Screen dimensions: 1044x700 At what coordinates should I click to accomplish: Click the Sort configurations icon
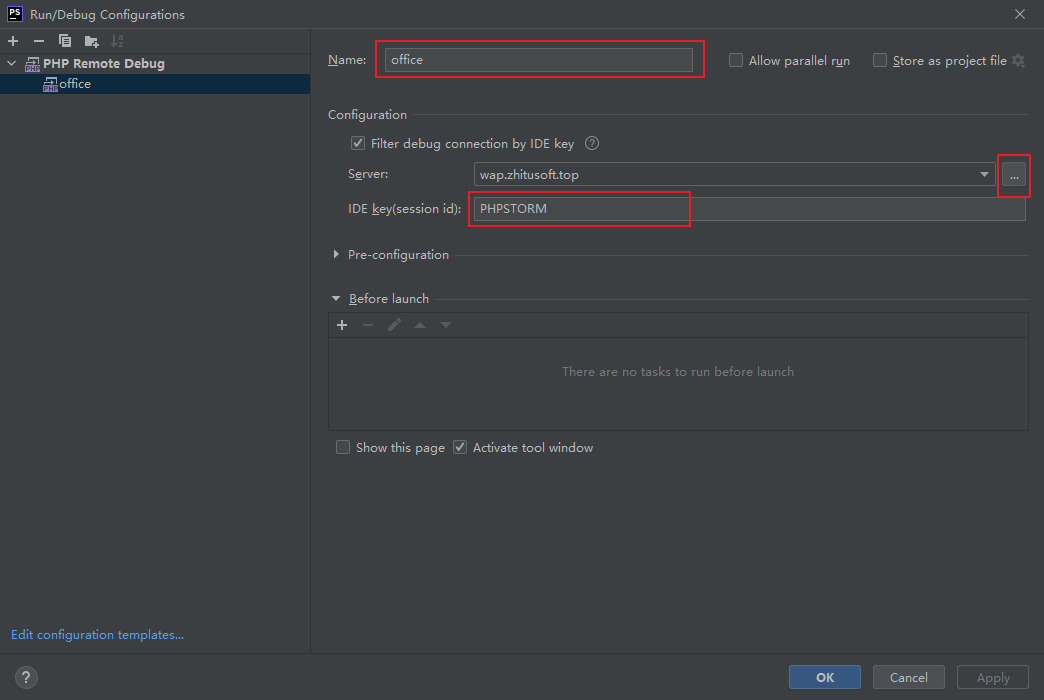tap(117, 41)
